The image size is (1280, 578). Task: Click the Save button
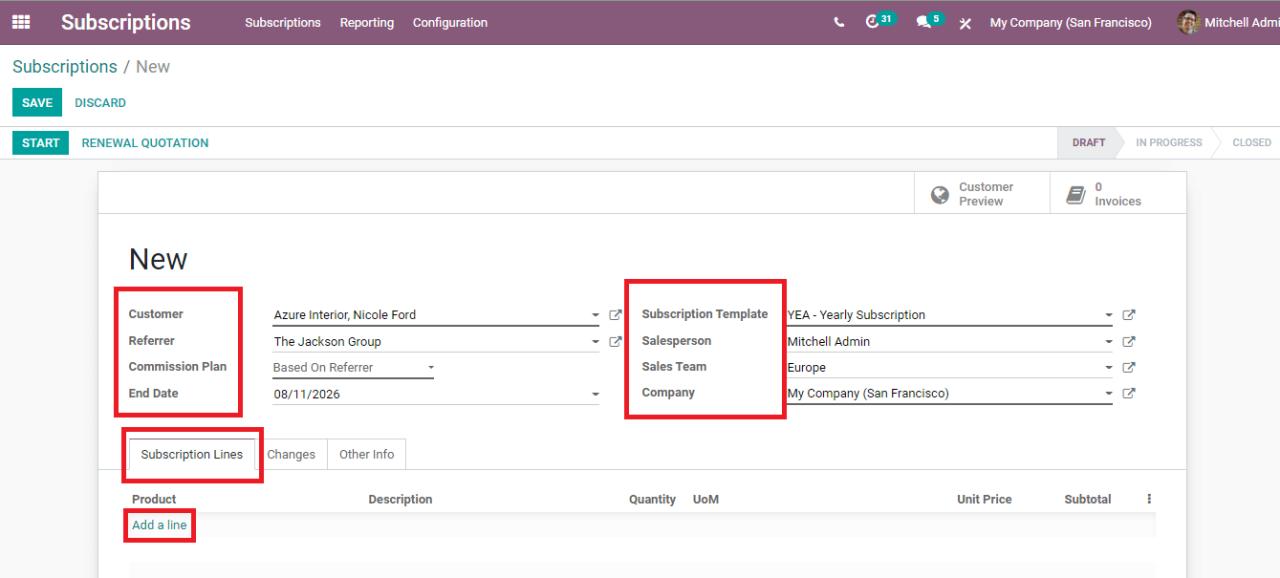[x=37, y=103]
